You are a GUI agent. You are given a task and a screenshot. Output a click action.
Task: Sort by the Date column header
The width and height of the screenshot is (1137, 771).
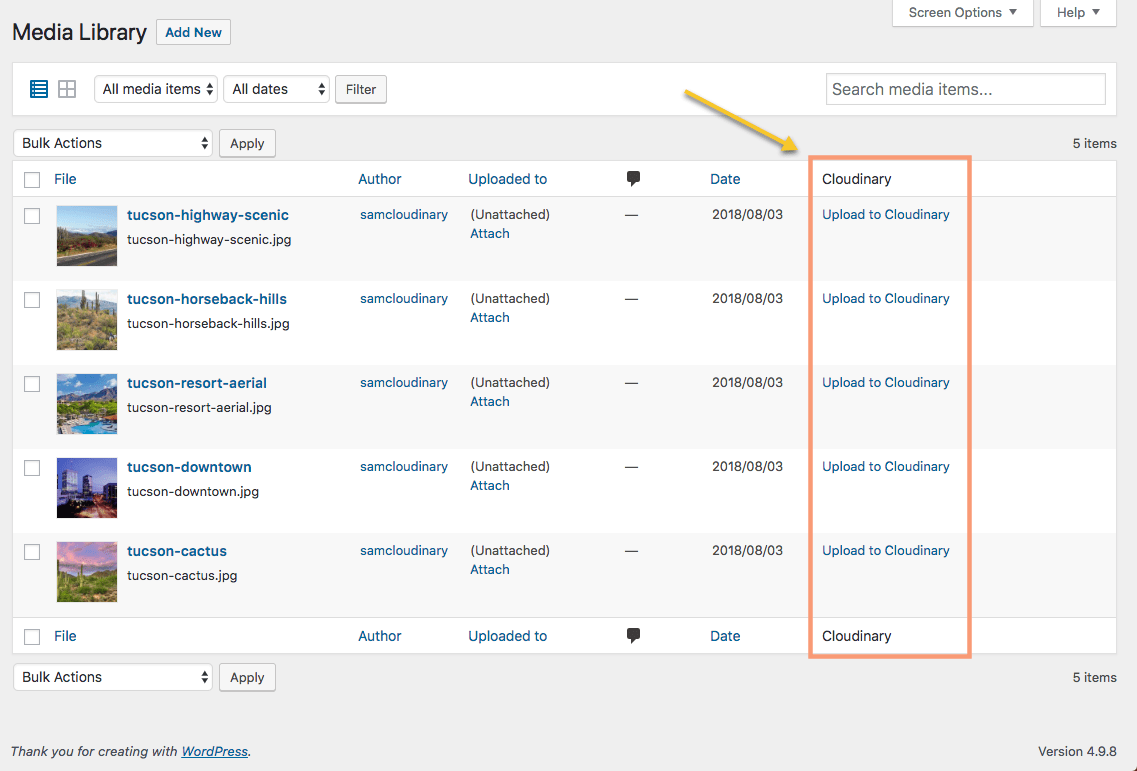coord(725,179)
